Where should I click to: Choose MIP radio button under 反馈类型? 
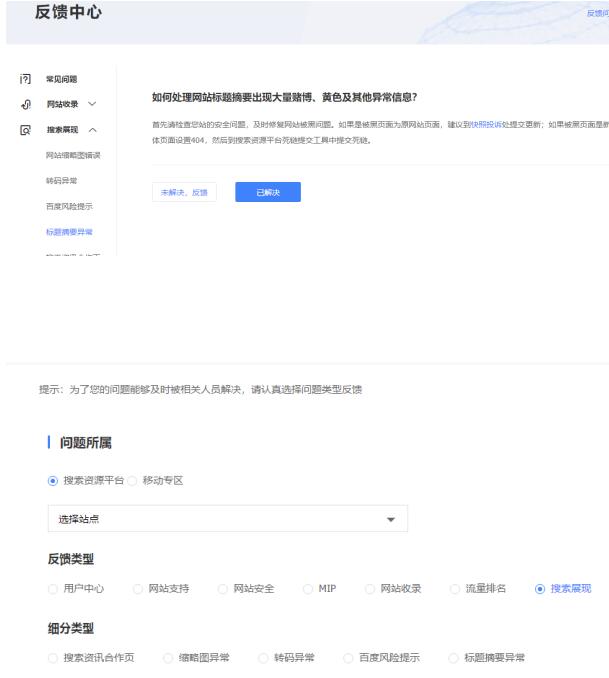309,588
